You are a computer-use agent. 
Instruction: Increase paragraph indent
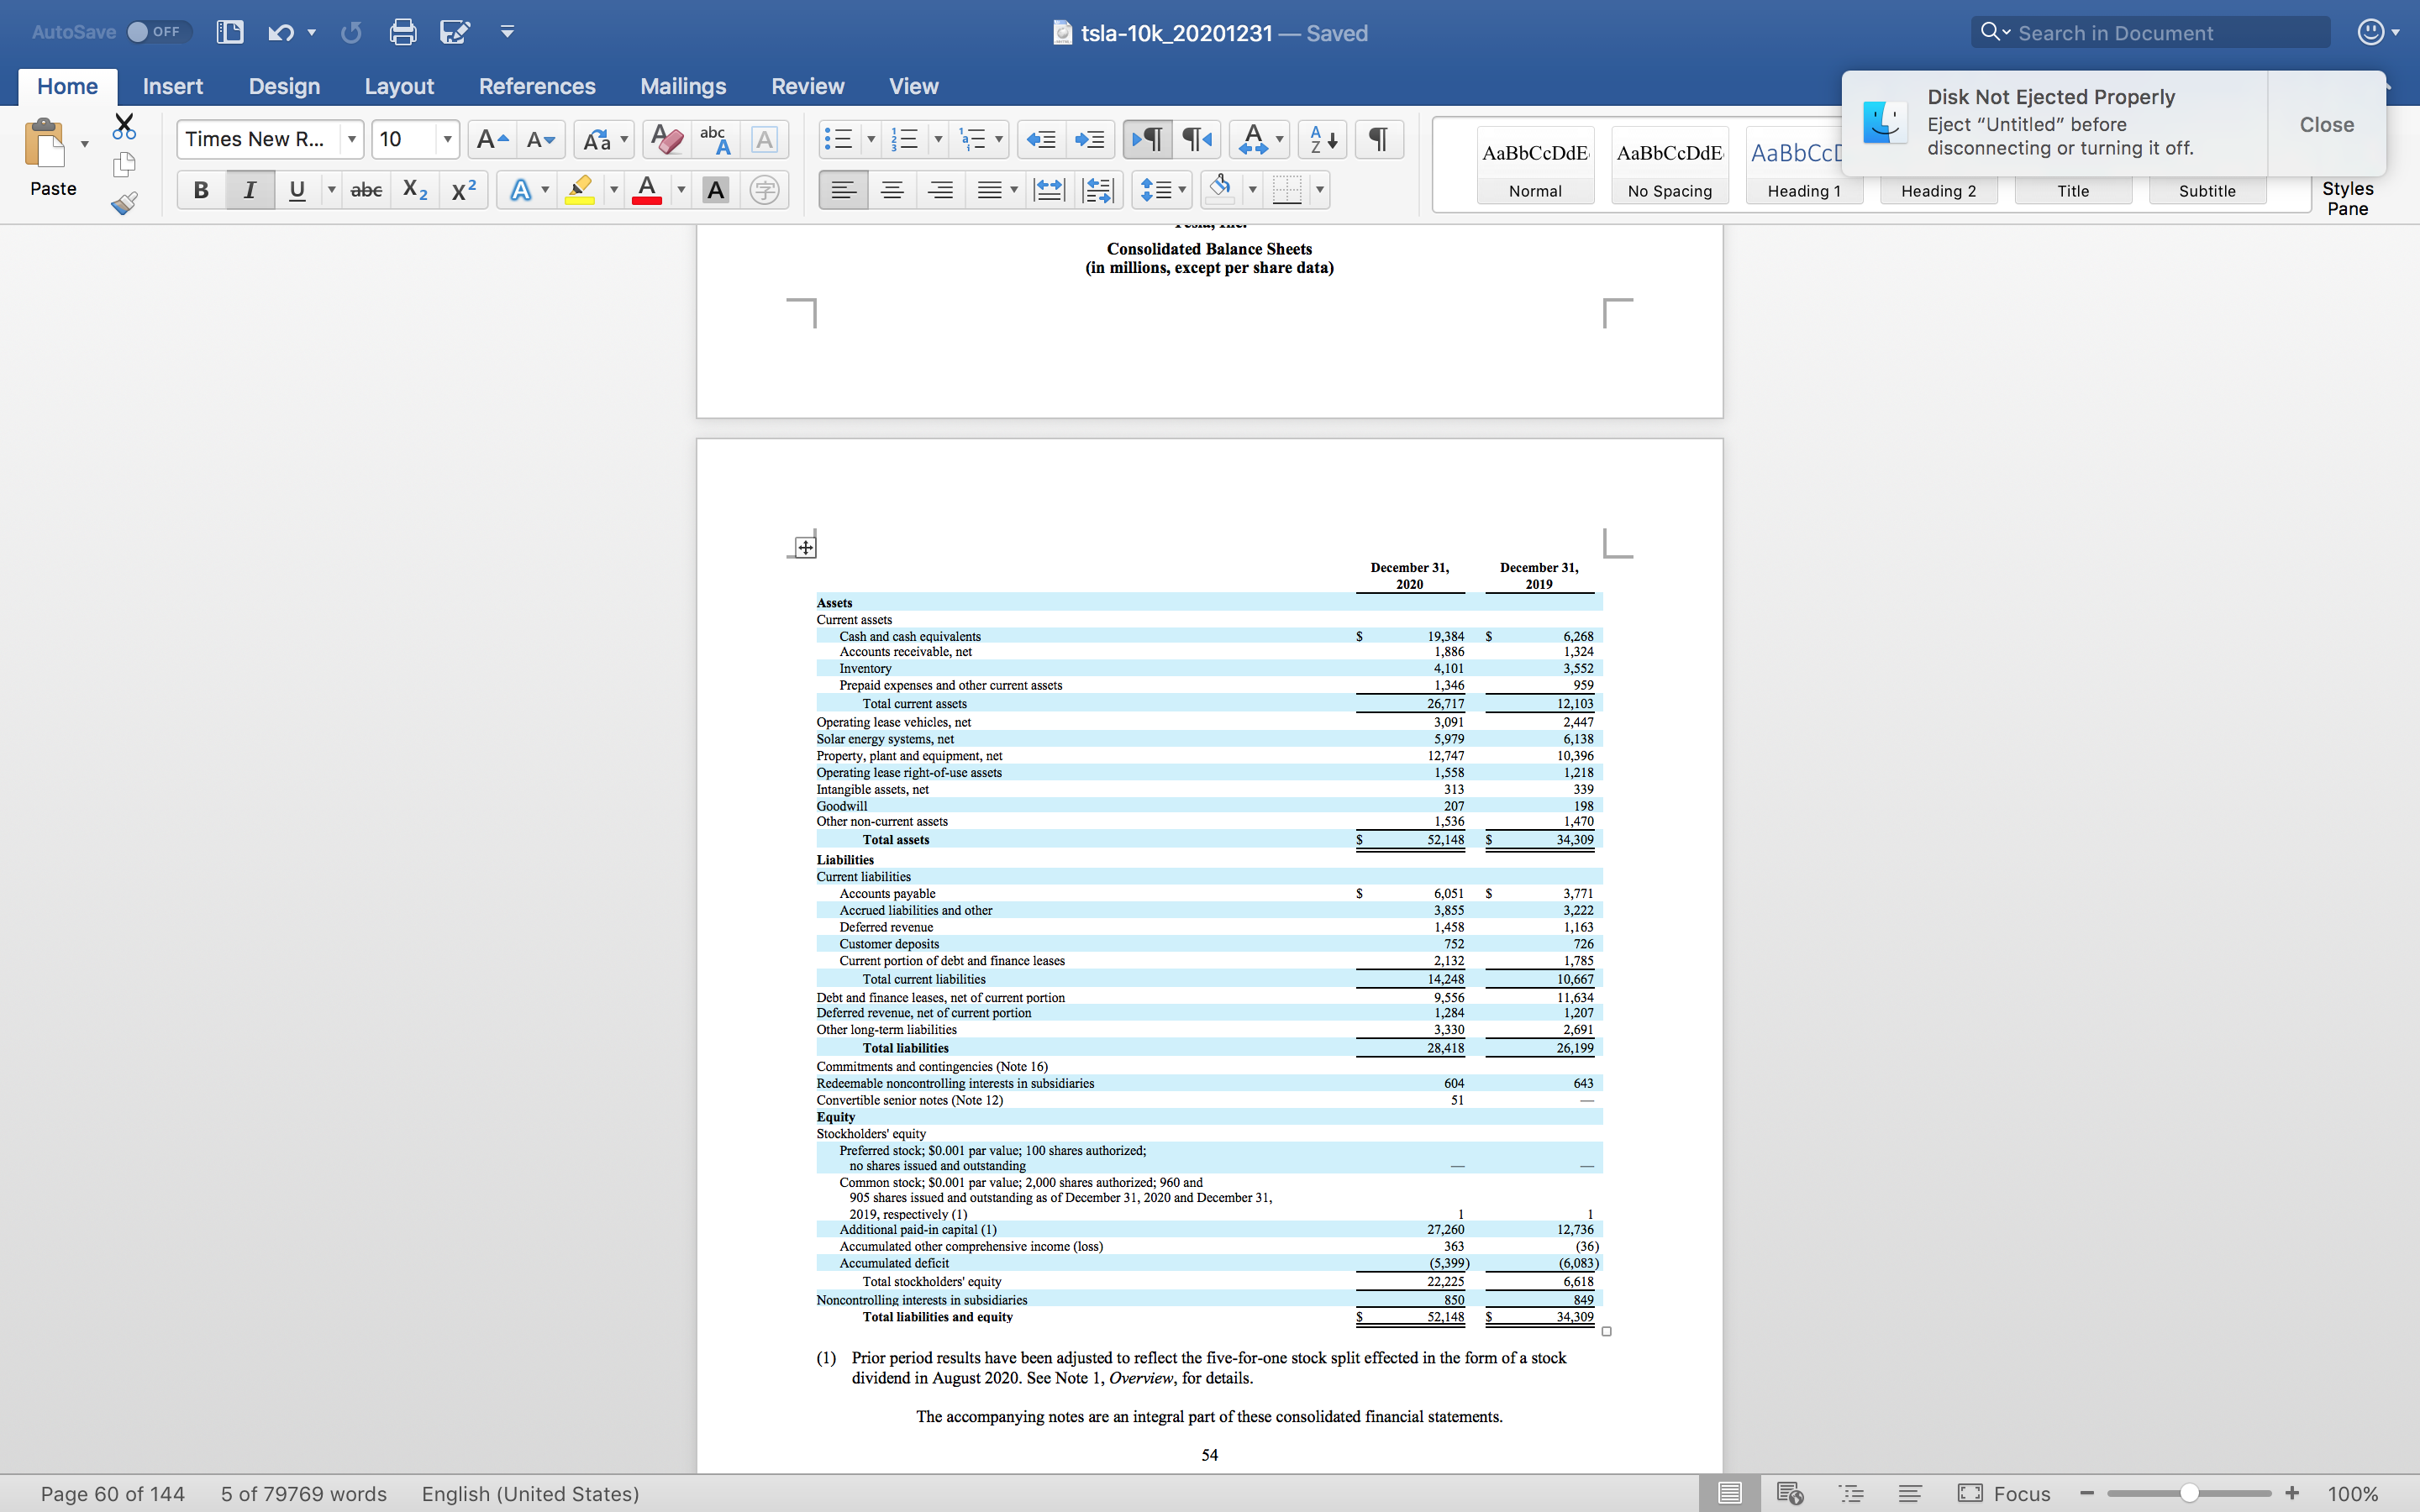pos(1090,139)
